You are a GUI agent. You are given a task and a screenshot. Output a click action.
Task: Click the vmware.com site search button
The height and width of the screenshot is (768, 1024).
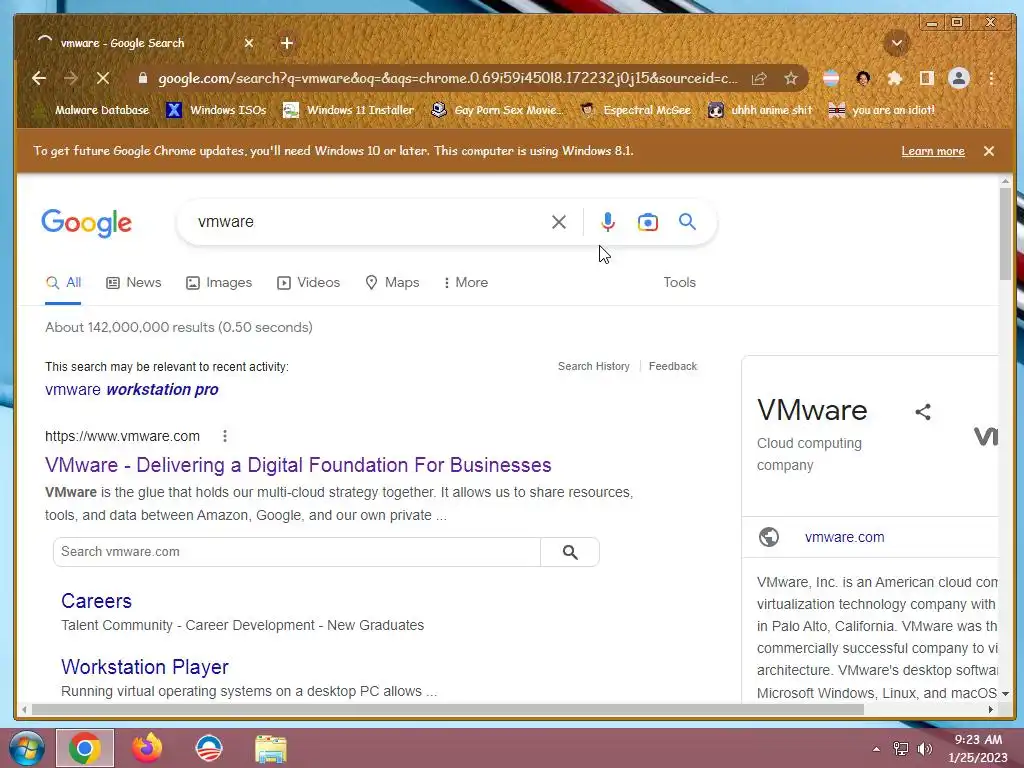click(570, 552)
